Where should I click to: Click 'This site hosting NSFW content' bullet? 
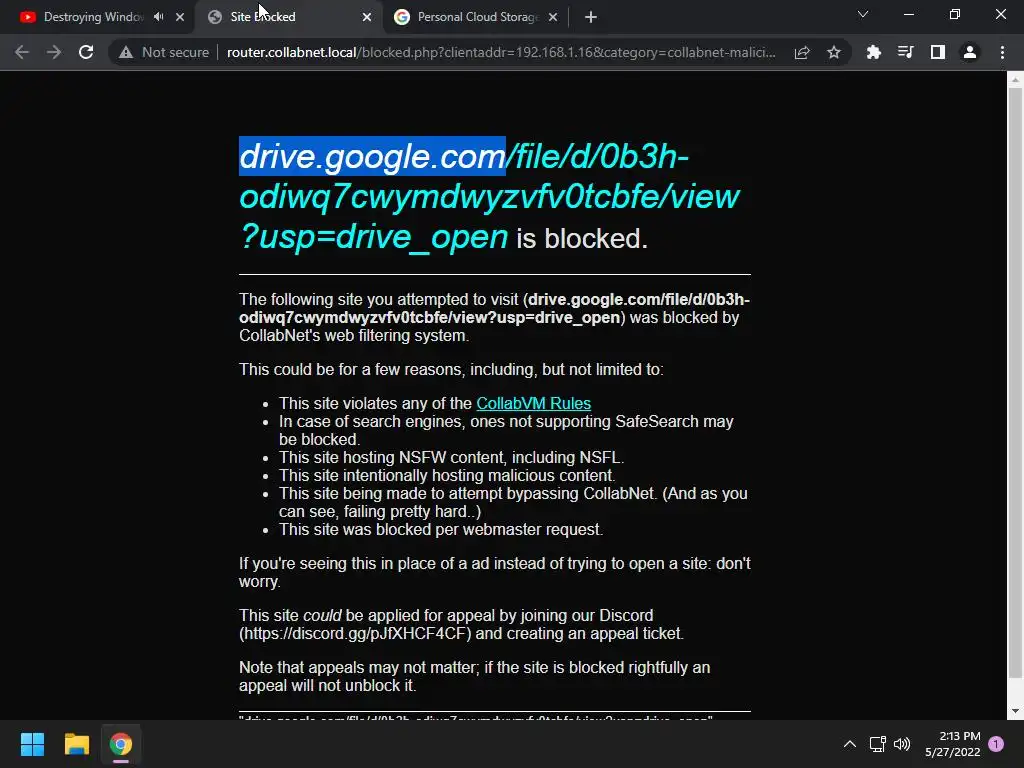pos(451,457)
